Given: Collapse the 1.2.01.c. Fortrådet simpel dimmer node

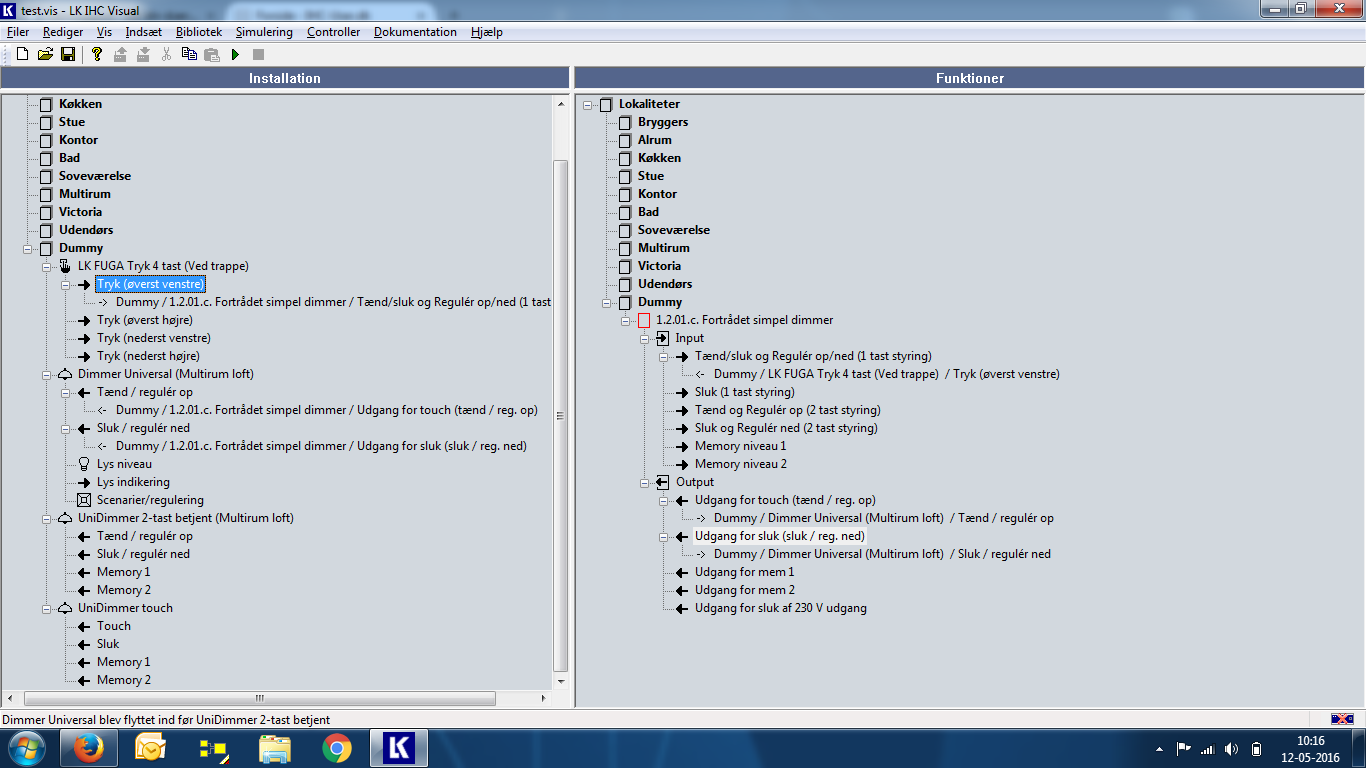Looking at the screenshot, I should 626,320.
